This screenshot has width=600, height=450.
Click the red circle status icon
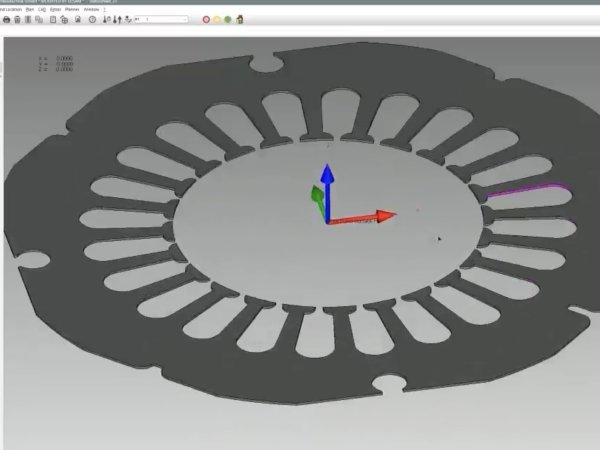206,19
